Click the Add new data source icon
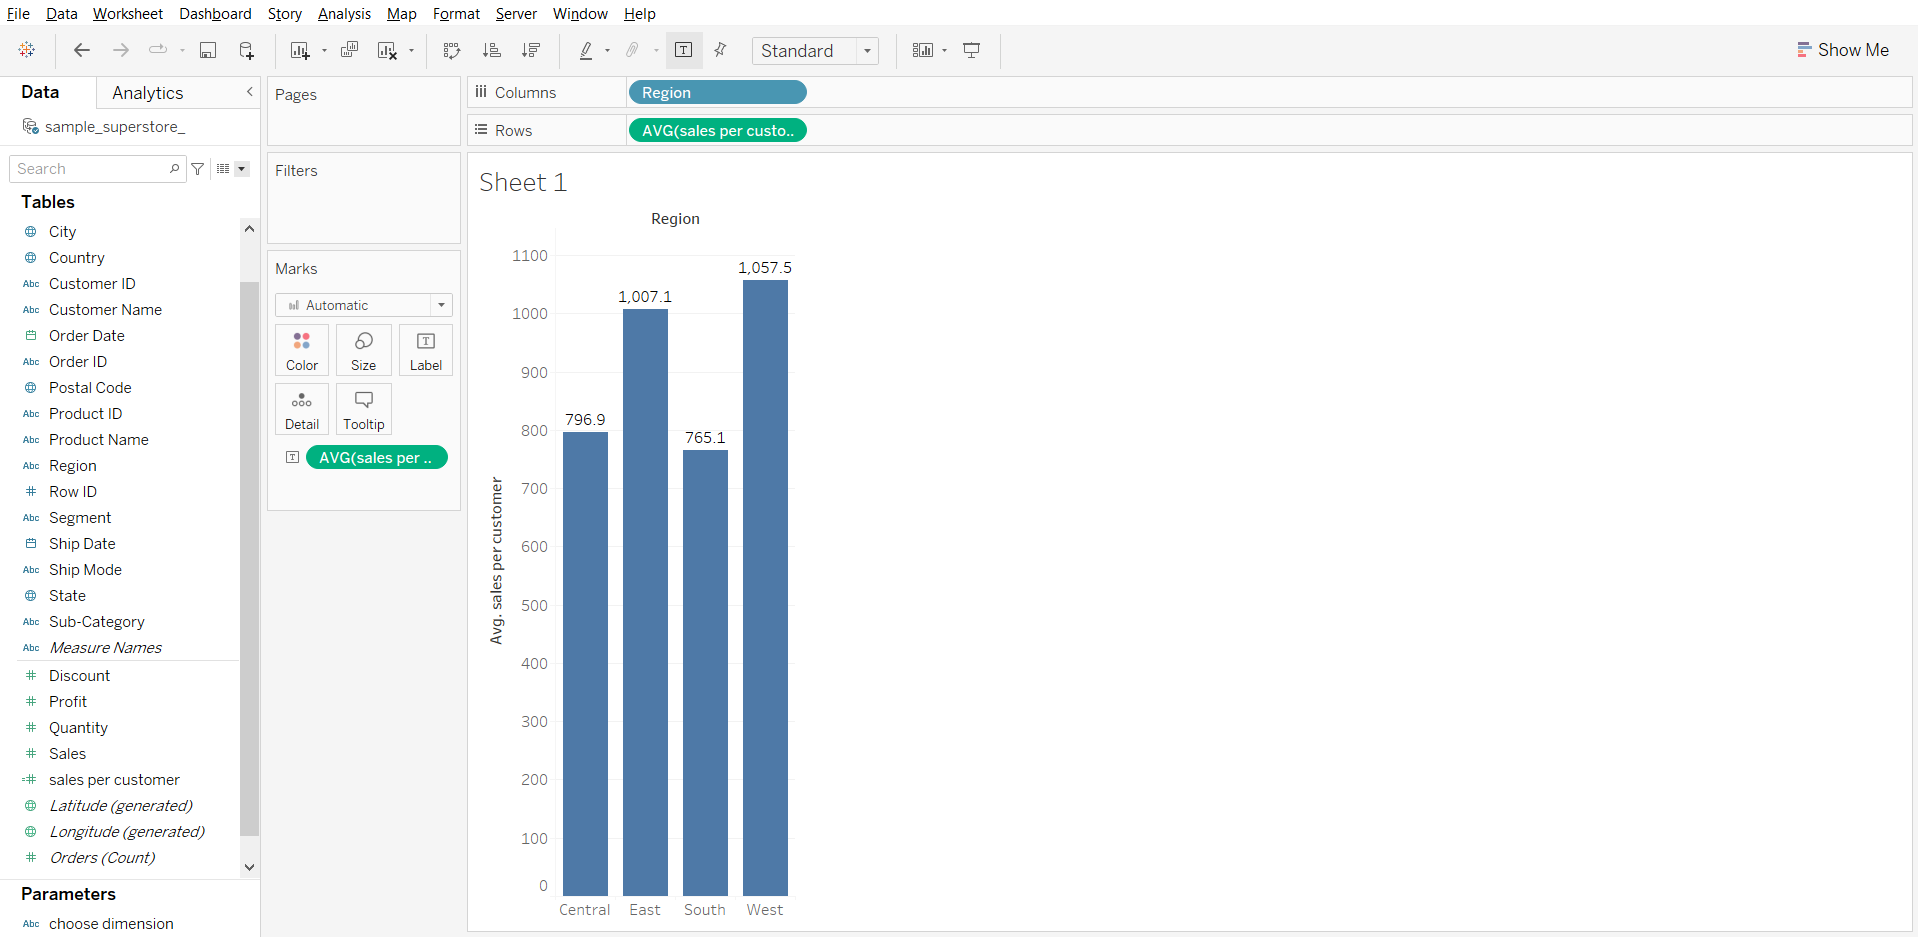This screenshot has width=1918, height=937. [x=246, y=50]
